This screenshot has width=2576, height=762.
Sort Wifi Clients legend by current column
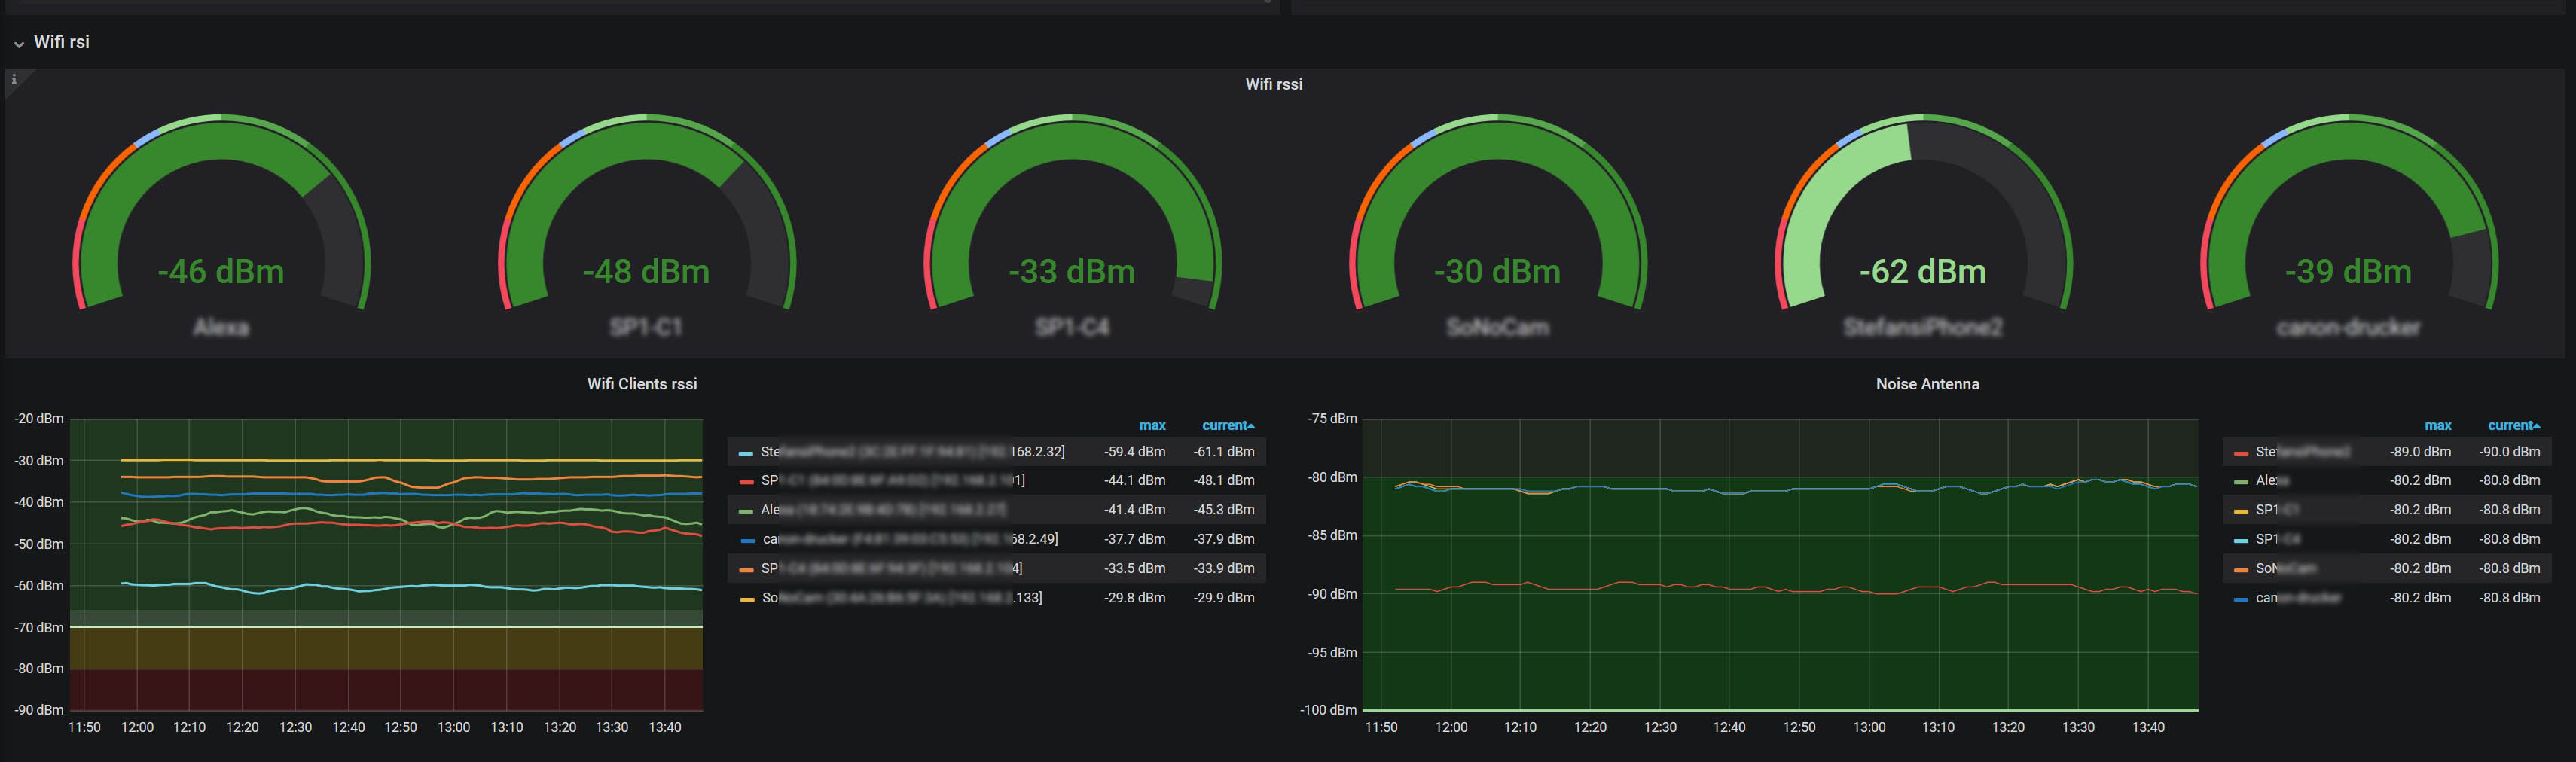1227,425
